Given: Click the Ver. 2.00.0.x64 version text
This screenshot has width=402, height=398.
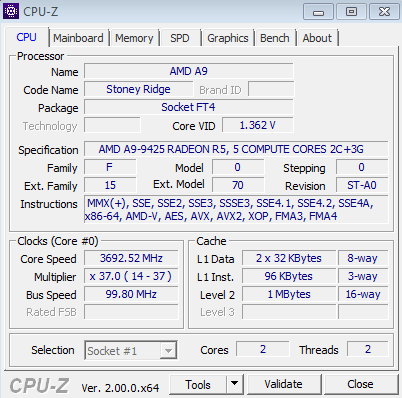Looking at the screenshot, I should pos(120,388).
